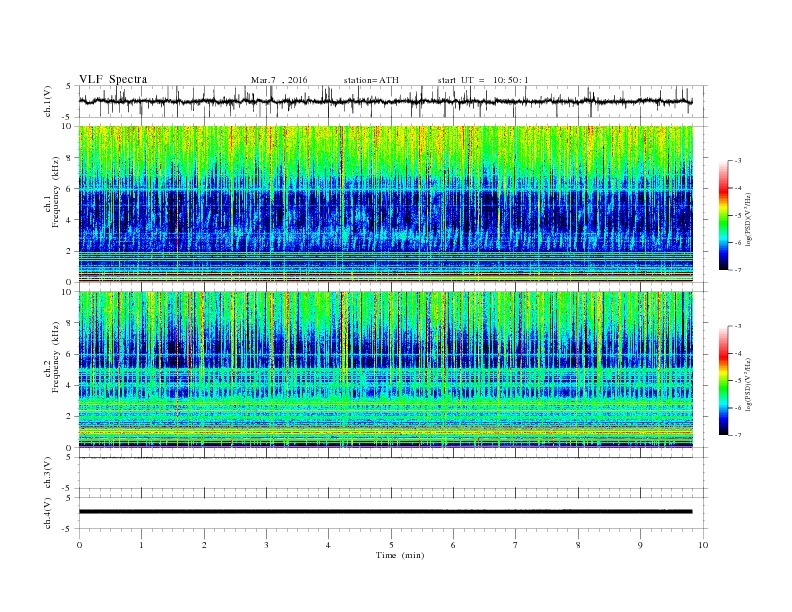
Task: Click the time axis tick label '3'
Action: (x=266, y=545)
